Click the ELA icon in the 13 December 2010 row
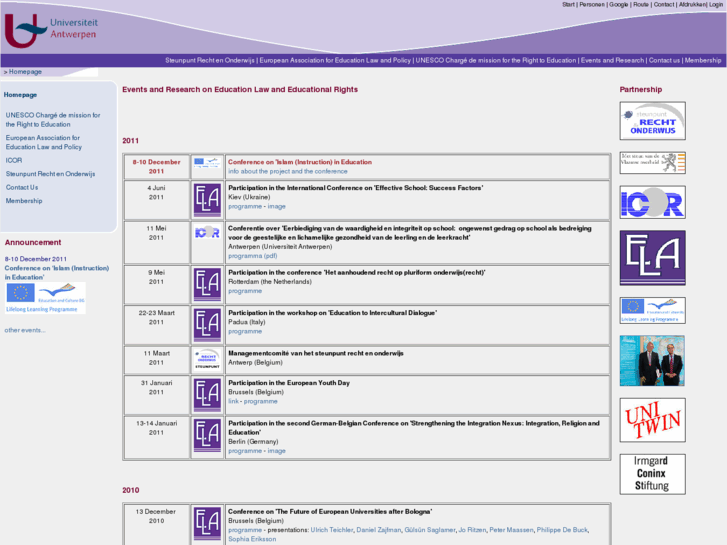Viewport: 727px width, 545px height. pyautogui.click(x=207, y=524)
